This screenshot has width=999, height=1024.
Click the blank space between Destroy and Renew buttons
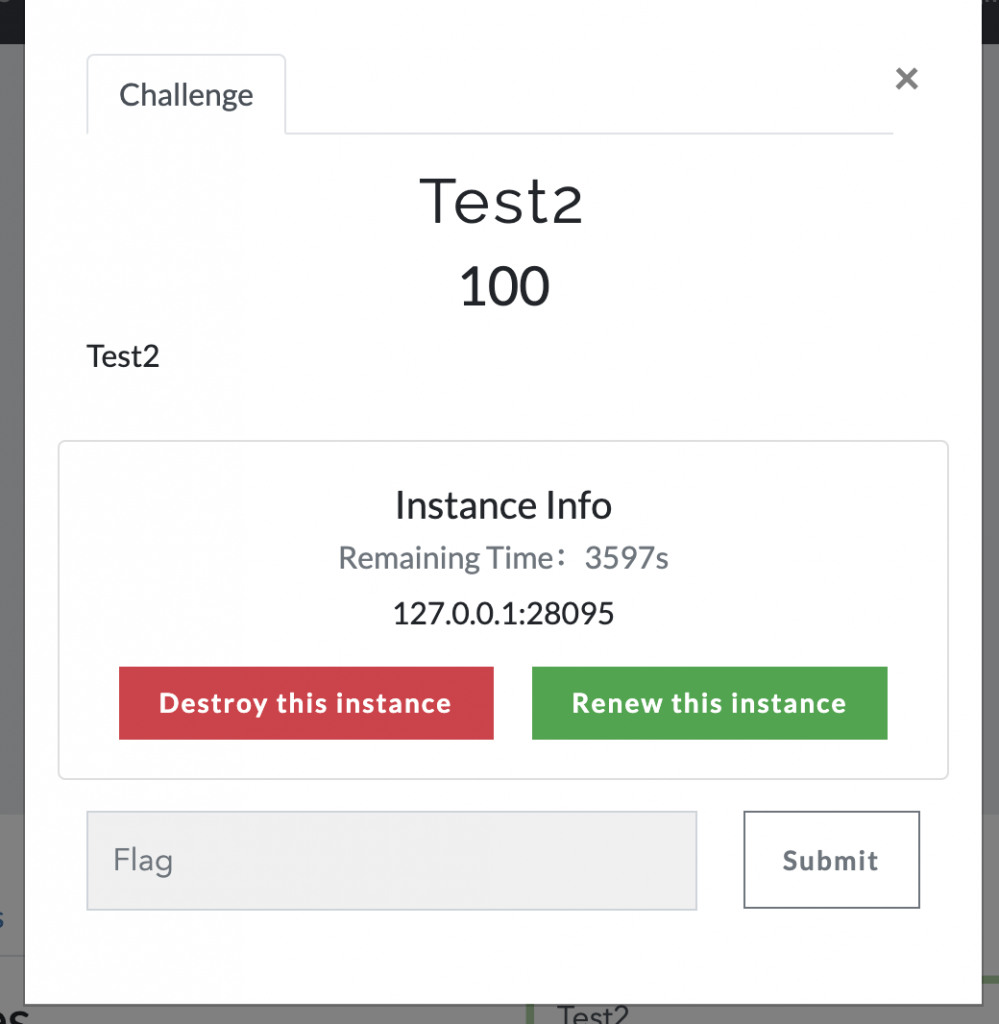tap(512, 703)
